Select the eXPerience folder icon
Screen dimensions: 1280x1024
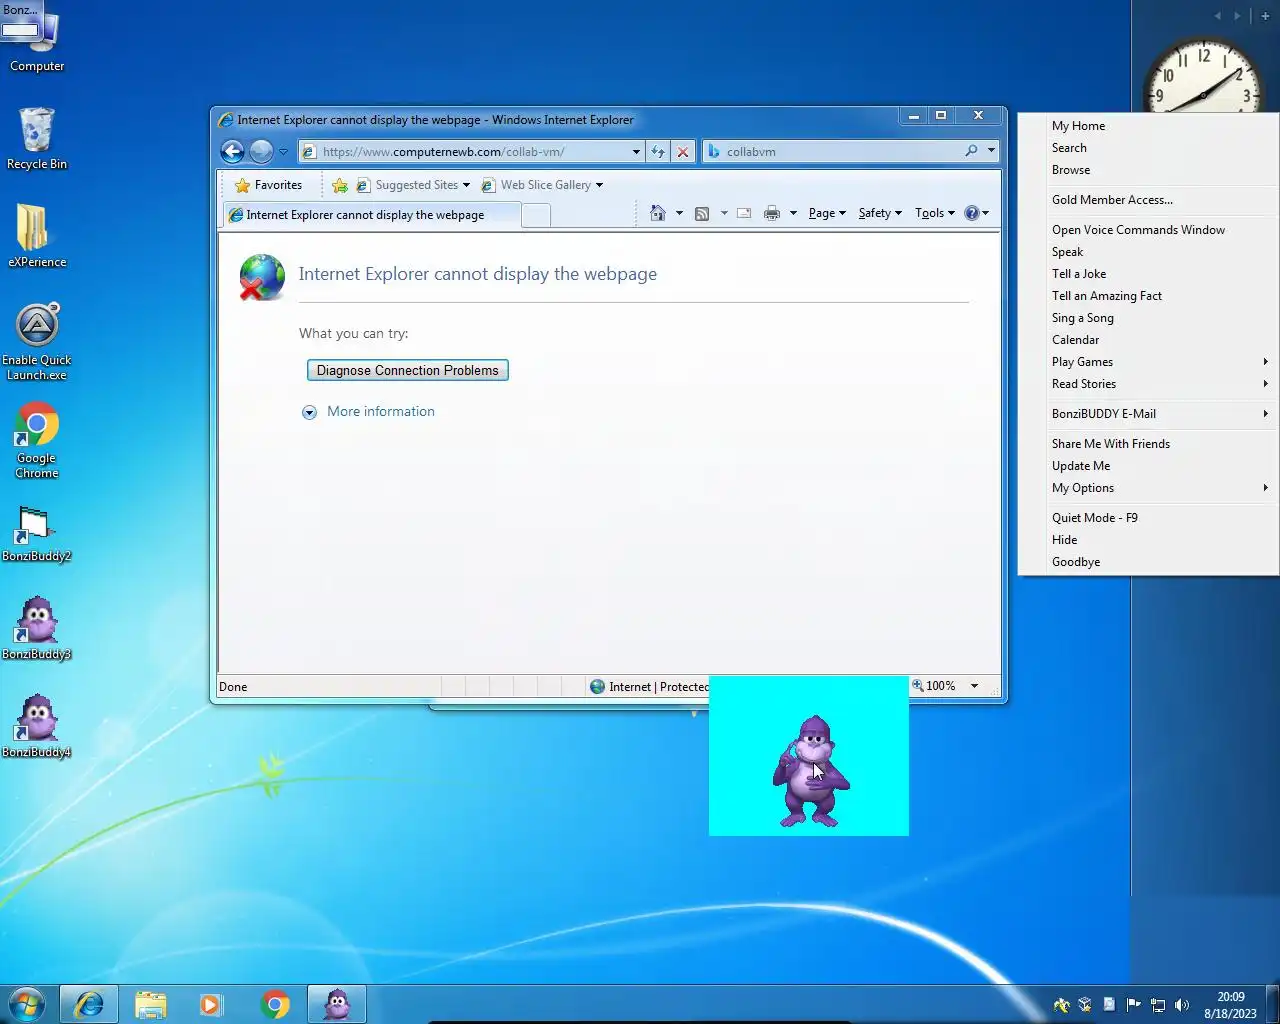pos(37,236)
